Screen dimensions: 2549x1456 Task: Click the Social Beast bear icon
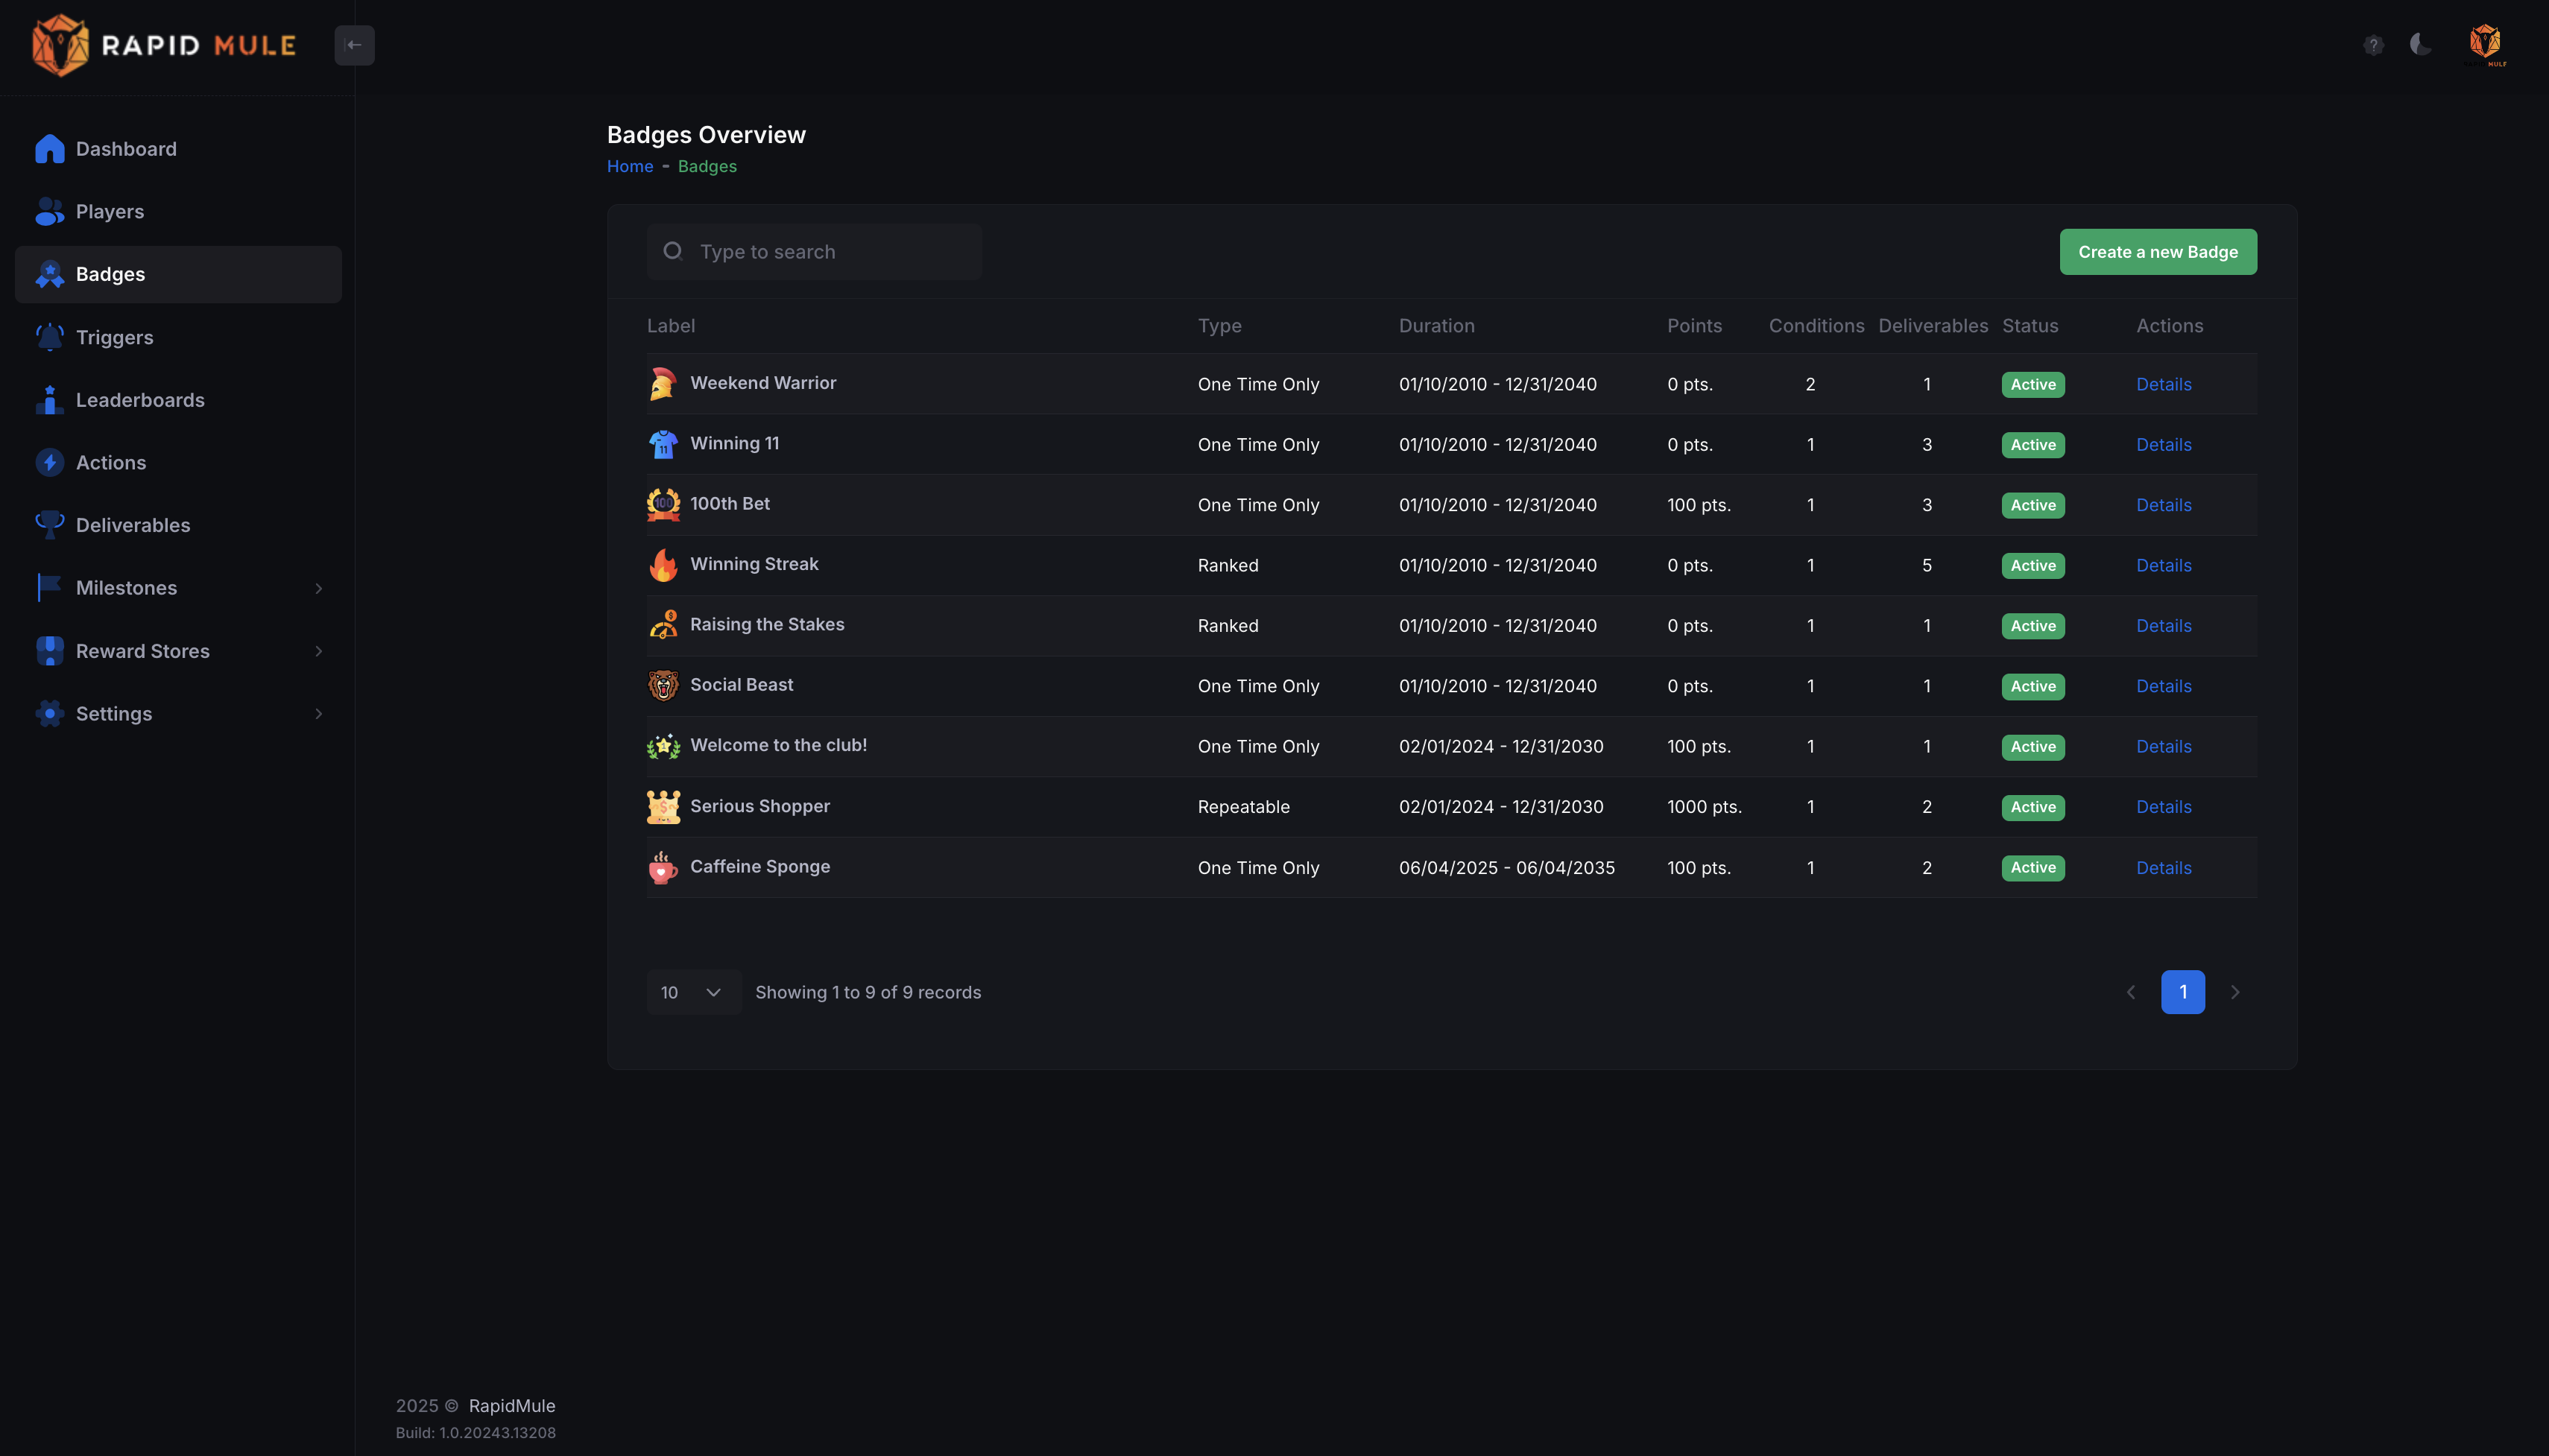pos(663,686)
